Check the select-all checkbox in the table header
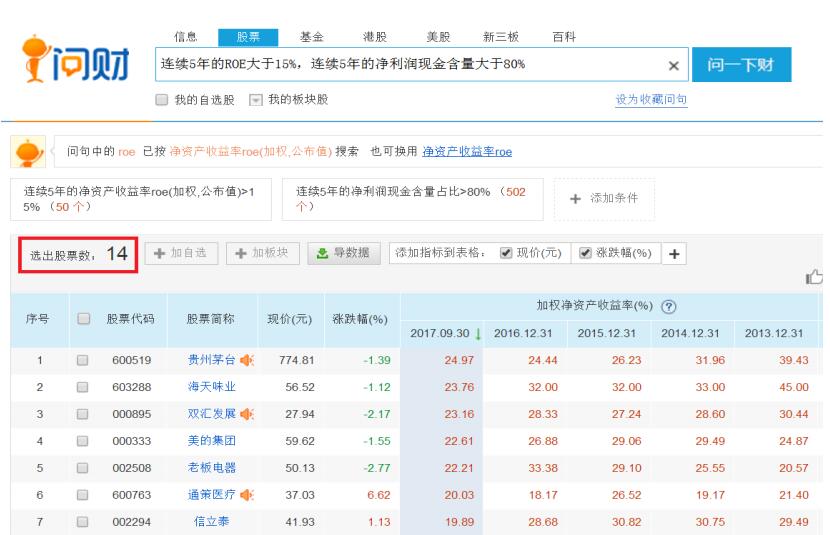This screenshot has width=830, height=535. [83, 319]
